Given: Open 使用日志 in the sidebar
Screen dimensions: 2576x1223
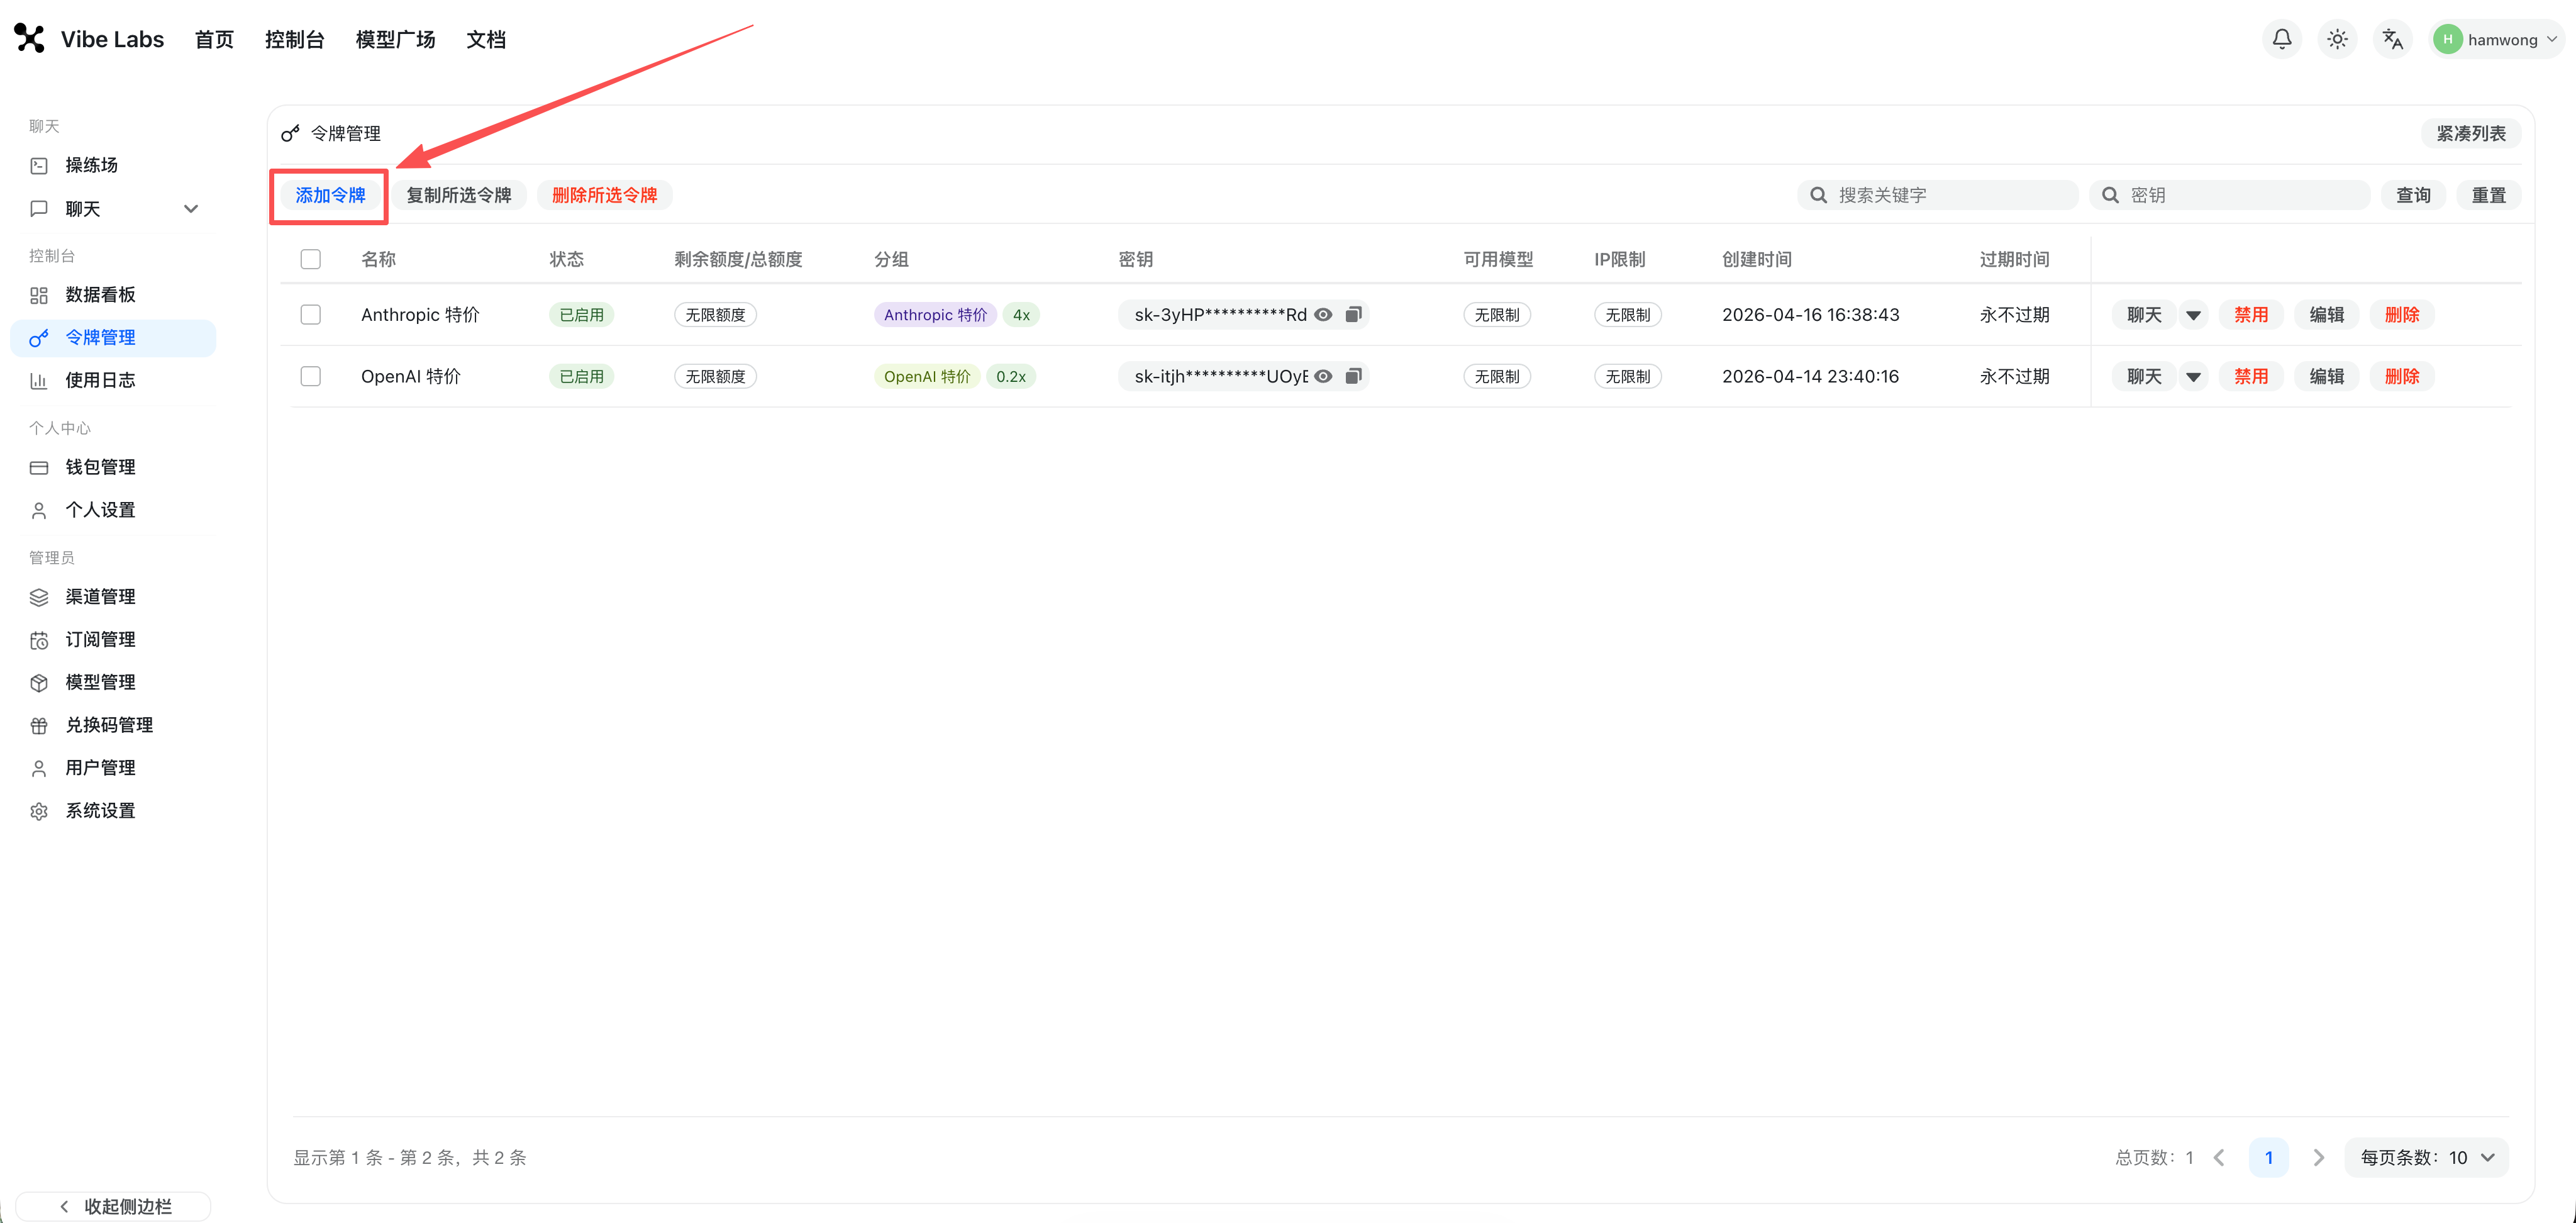Looking at the screenshot, I should pyautogui.click(x=101, y=380).
